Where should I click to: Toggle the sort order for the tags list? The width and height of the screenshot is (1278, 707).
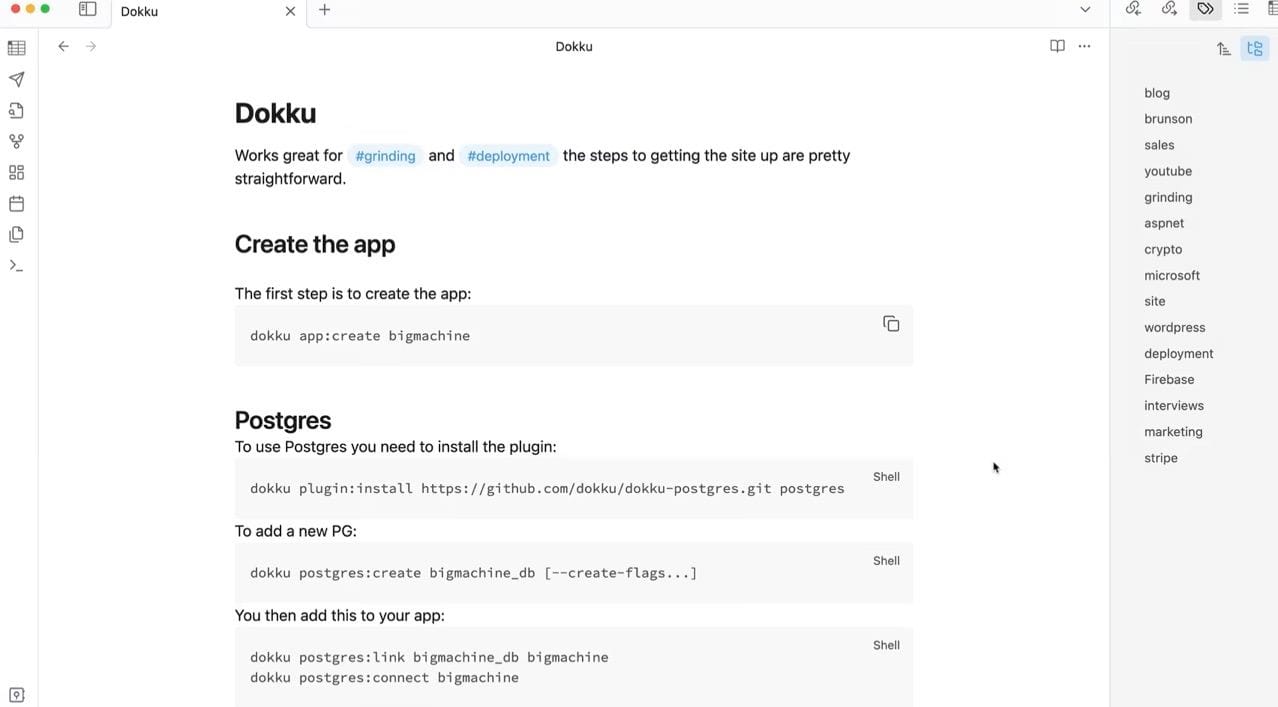point(1223,48)
